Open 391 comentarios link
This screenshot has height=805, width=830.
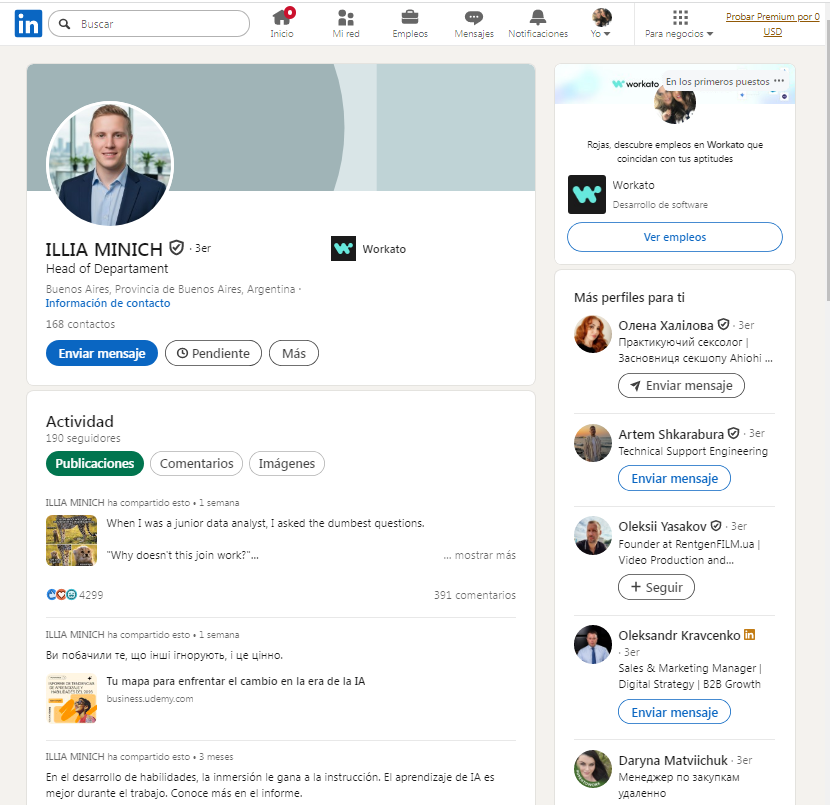475,595
